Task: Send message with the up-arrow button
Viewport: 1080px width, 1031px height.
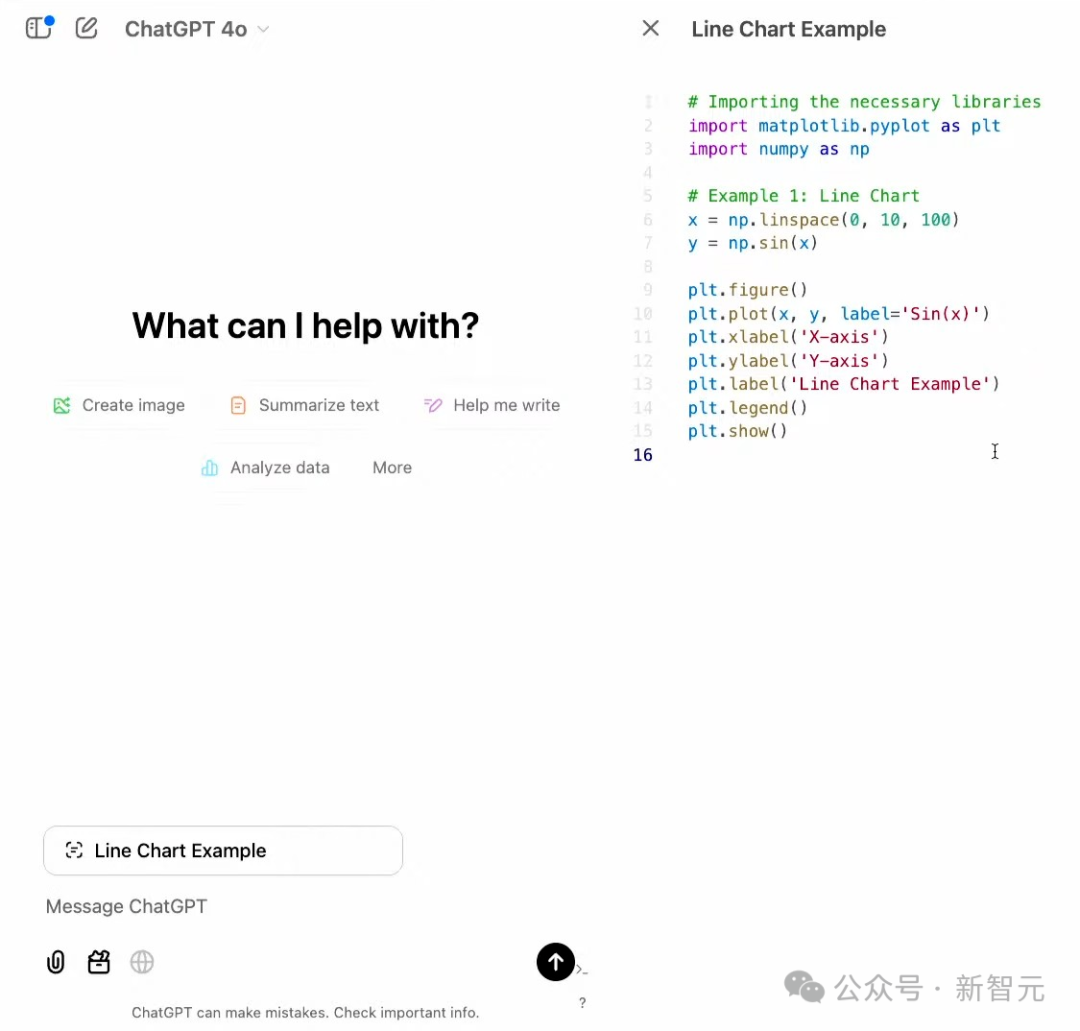Action: (x=556, y=962)
